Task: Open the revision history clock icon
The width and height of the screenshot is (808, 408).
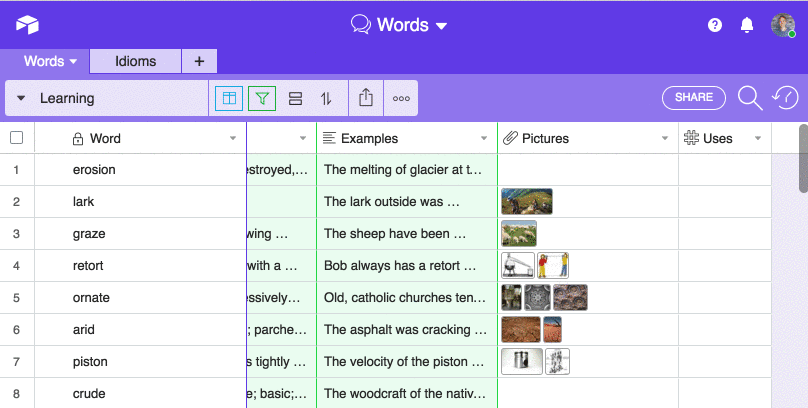Action: (786, 97)
